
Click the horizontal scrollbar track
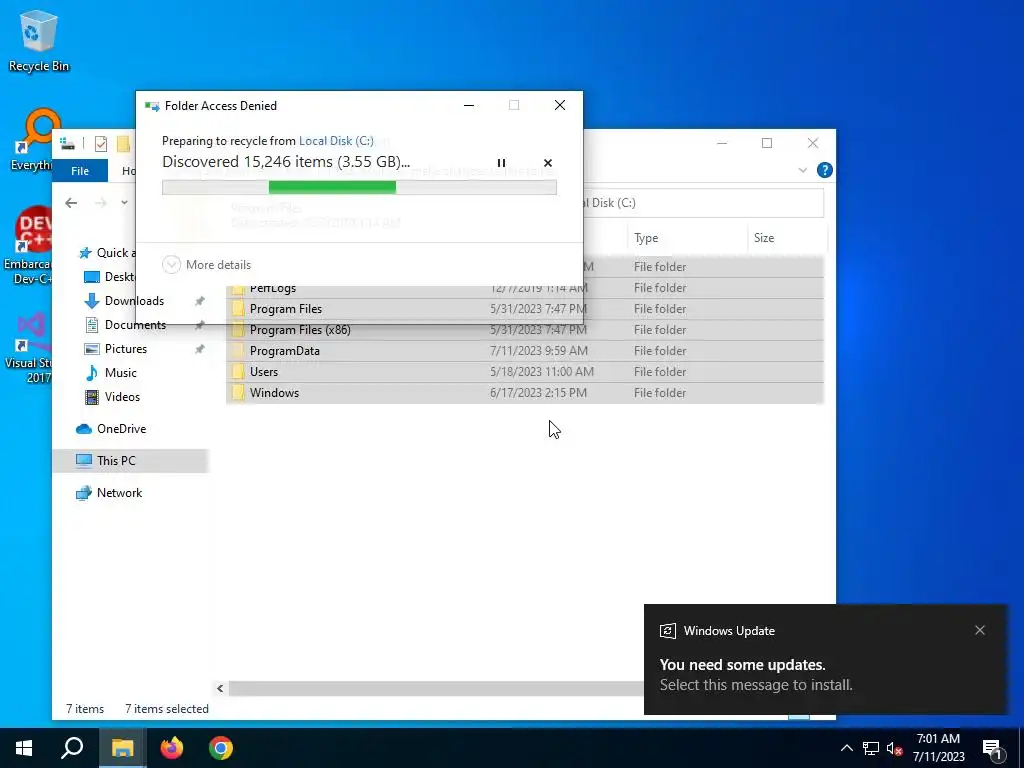pos(436,688)
